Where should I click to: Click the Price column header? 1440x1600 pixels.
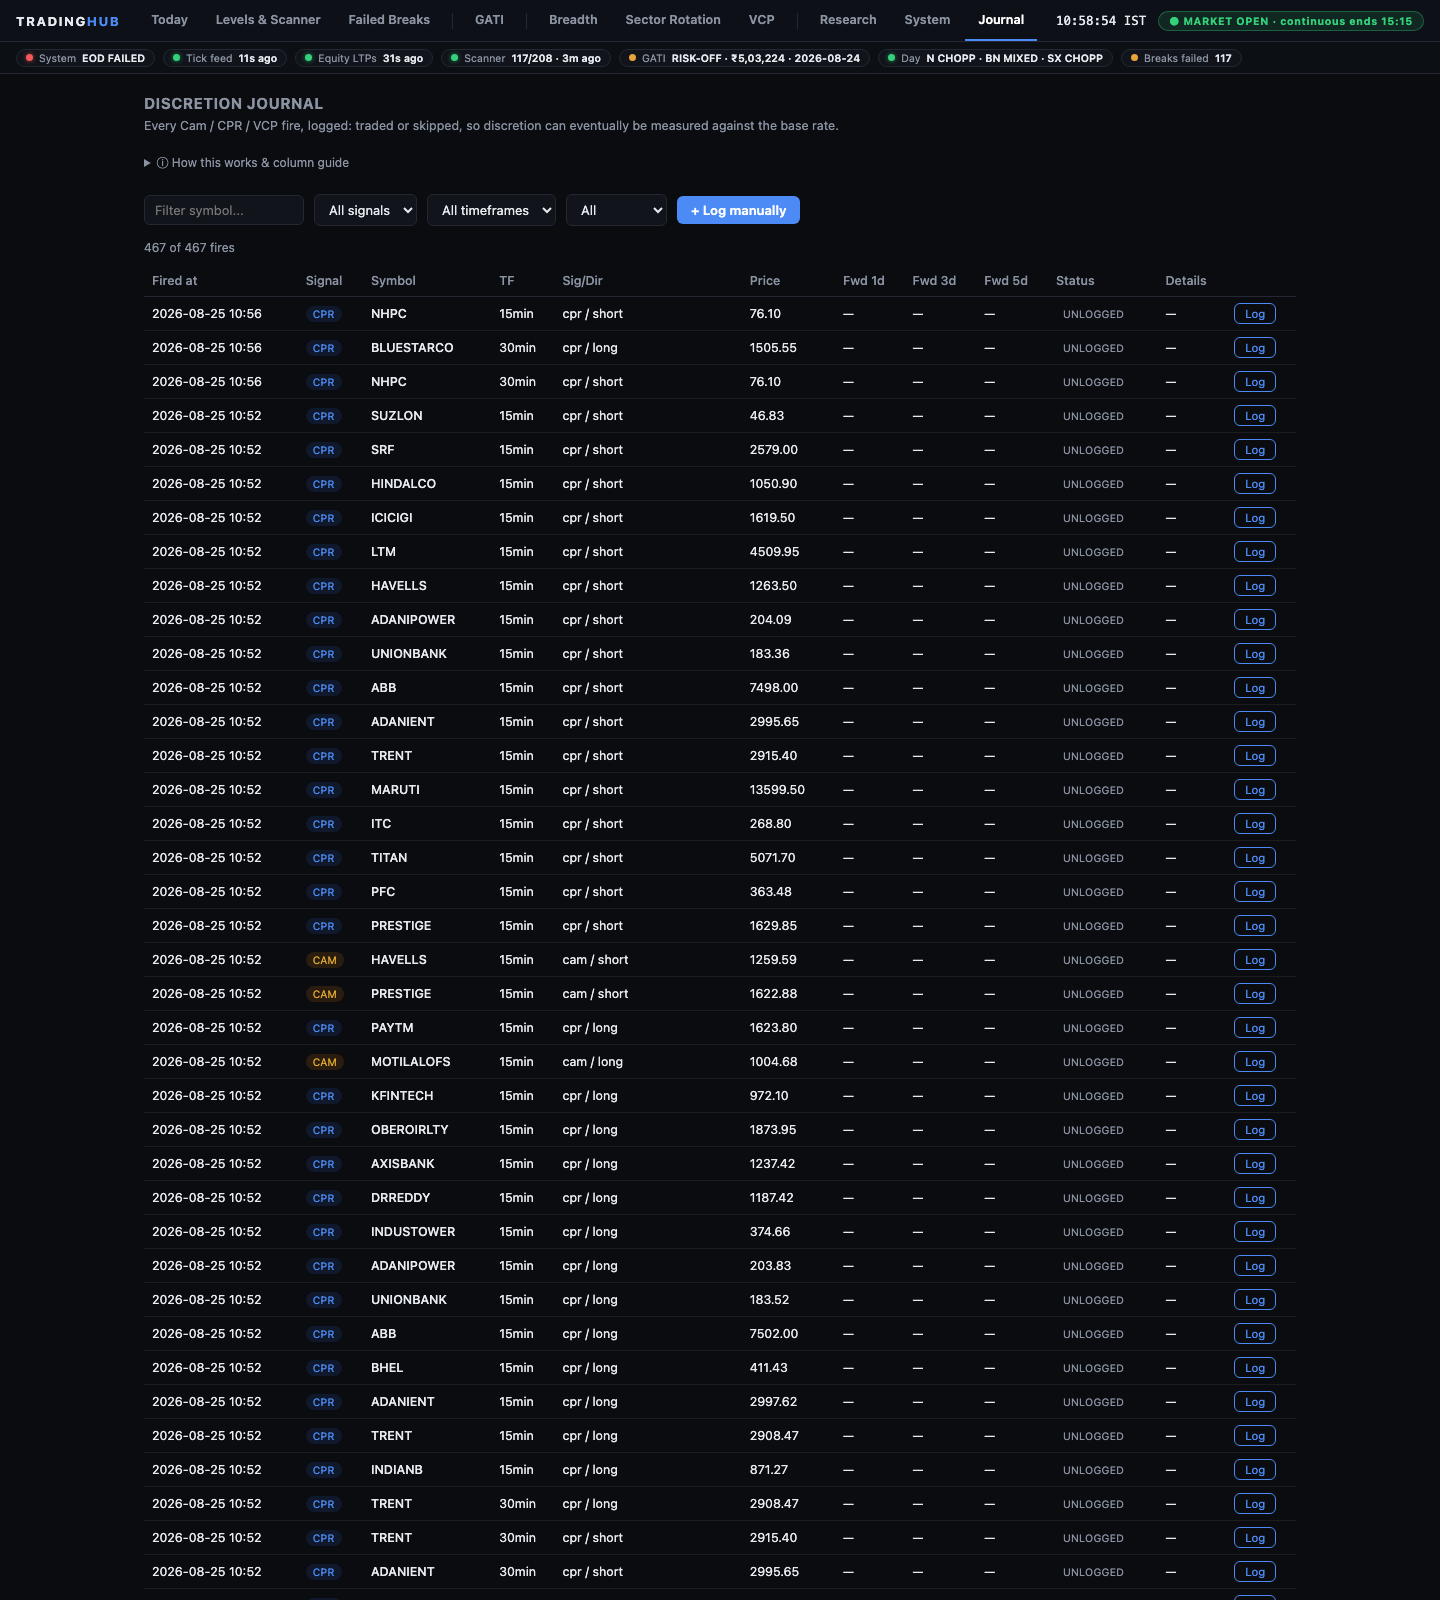click(765, 281)
